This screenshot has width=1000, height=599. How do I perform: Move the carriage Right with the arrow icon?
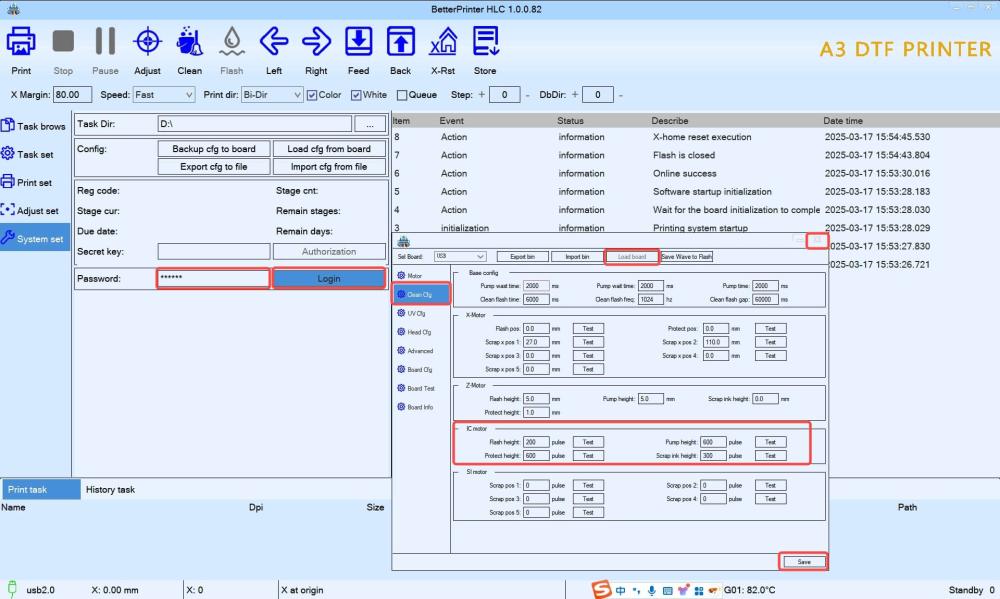coord(316,42)
